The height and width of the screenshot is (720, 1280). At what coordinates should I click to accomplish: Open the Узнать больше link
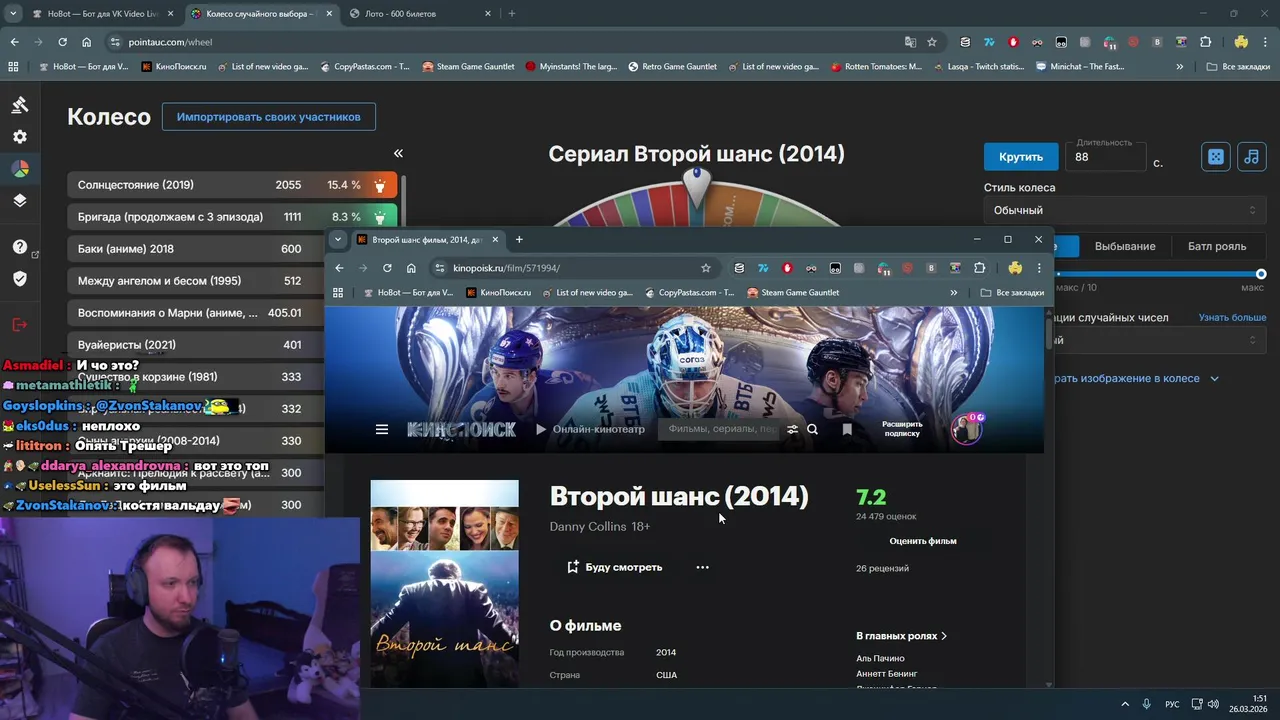(x=1232, y=318)
